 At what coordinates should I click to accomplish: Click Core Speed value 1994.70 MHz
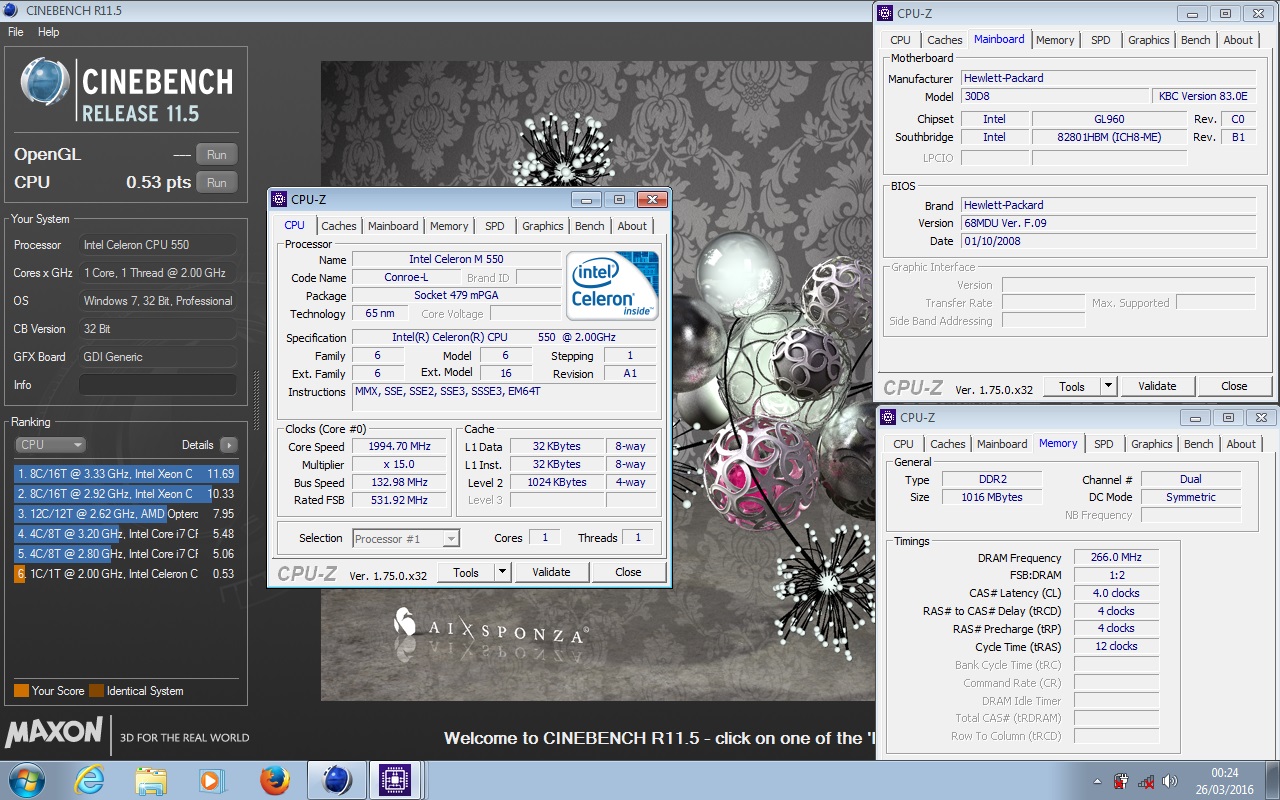tap(400, 447)
